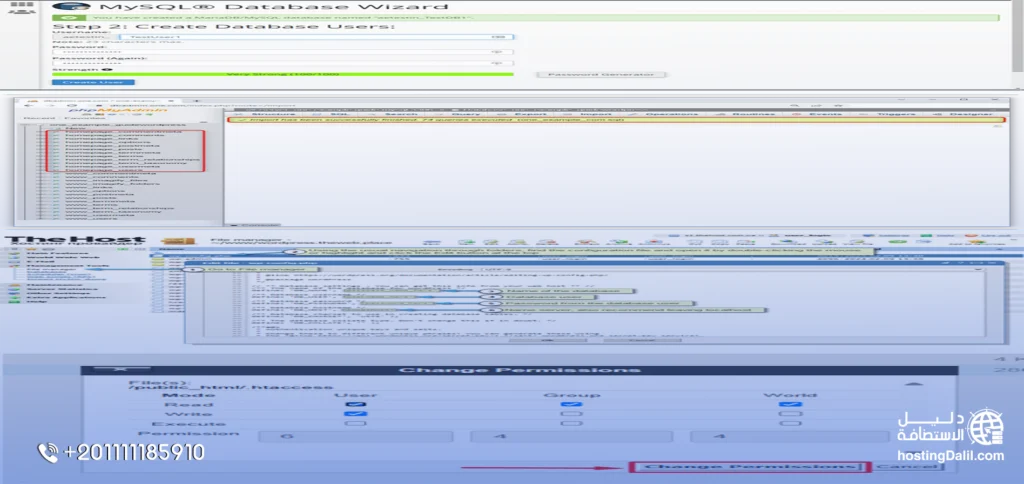Tick the User Execute permission checkbox
Viewport: 1024px width, 484px height.
click(356, 424)
